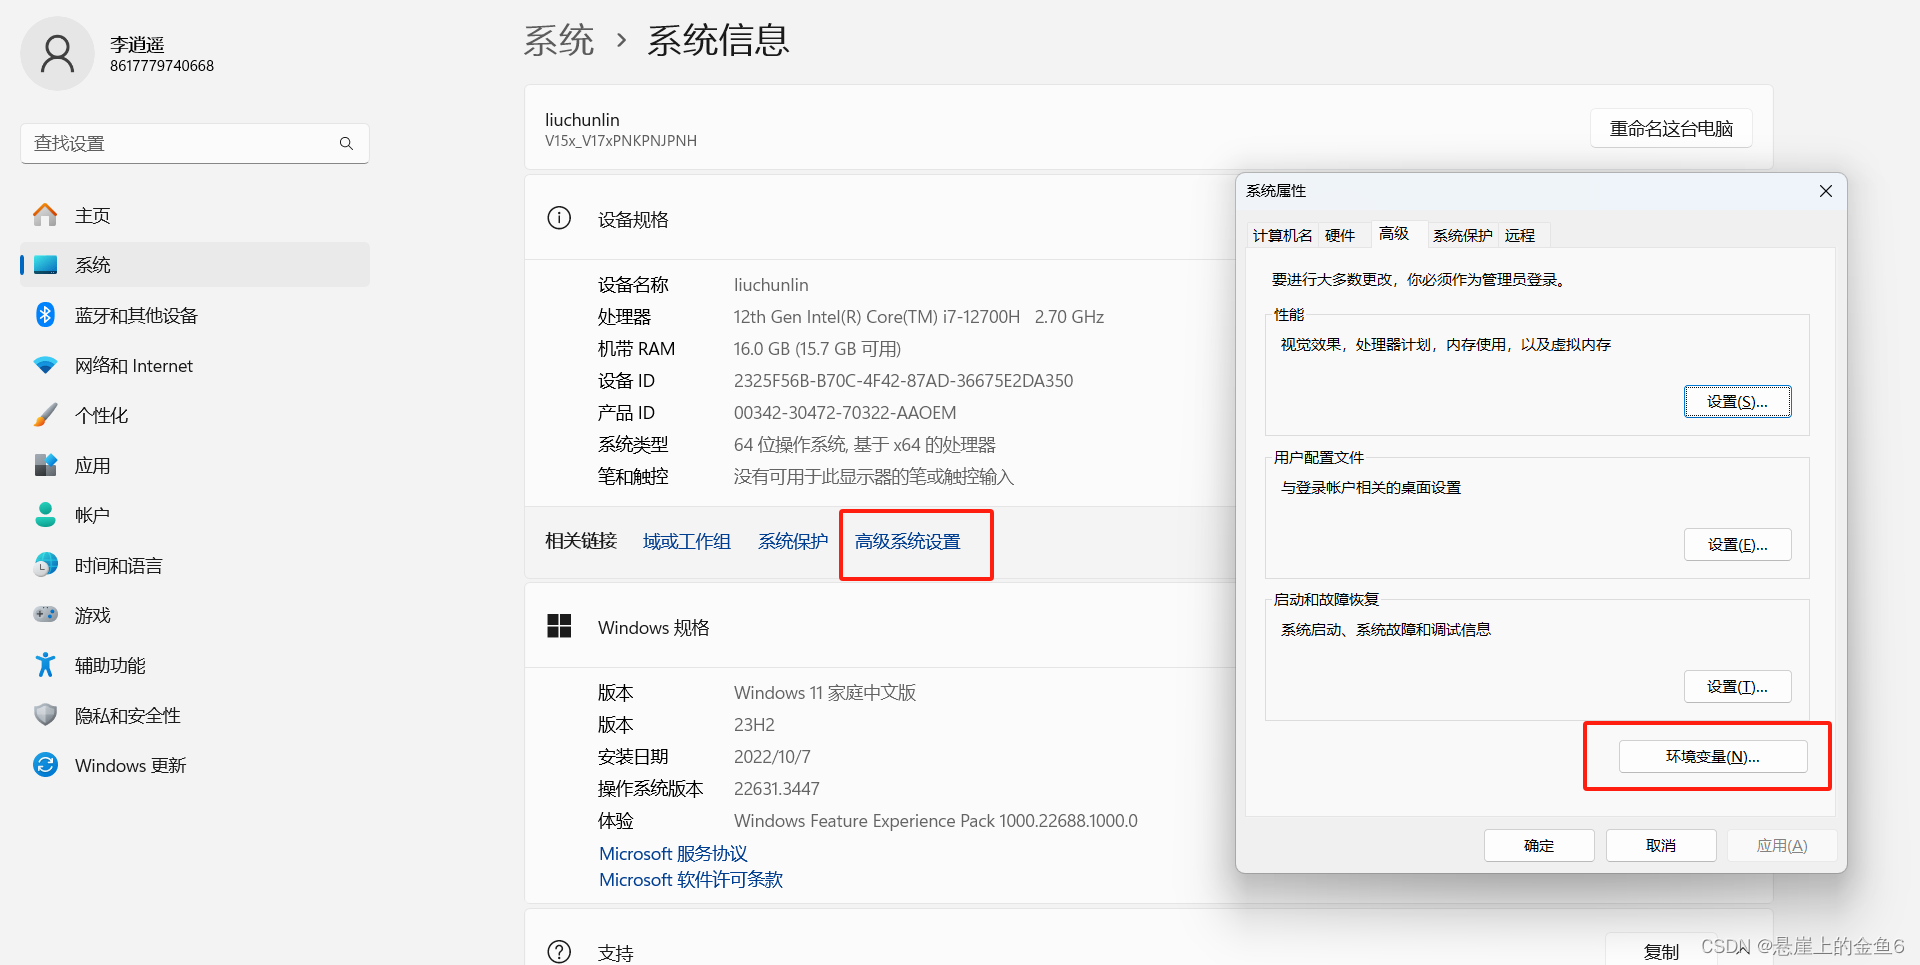Open Microsoft 服务协议 link
1920x965 pixels.
coord(673,853)
